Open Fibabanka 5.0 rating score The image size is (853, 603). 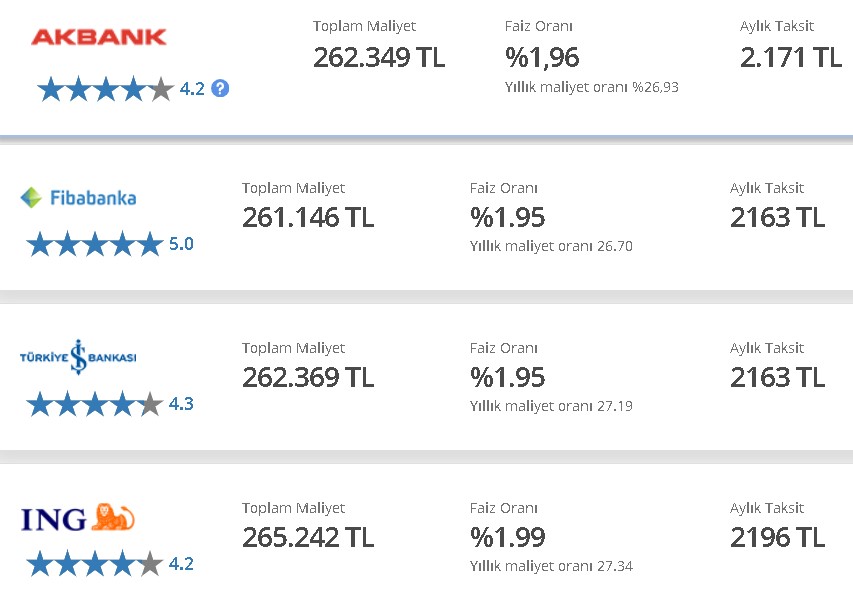tap(181, 244)
